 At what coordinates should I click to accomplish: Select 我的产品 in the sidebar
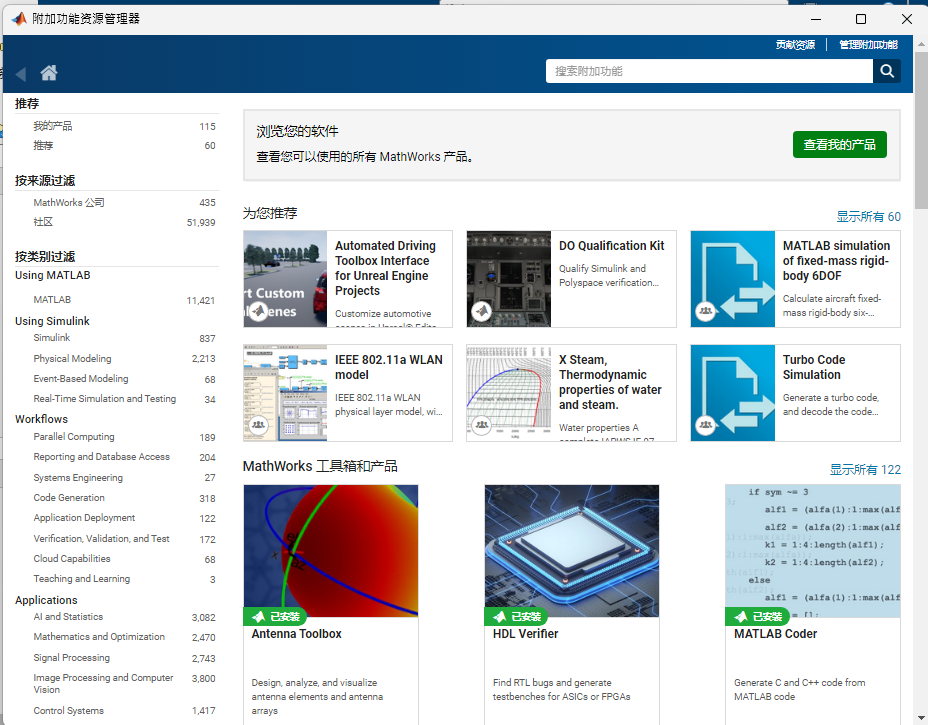53,126
